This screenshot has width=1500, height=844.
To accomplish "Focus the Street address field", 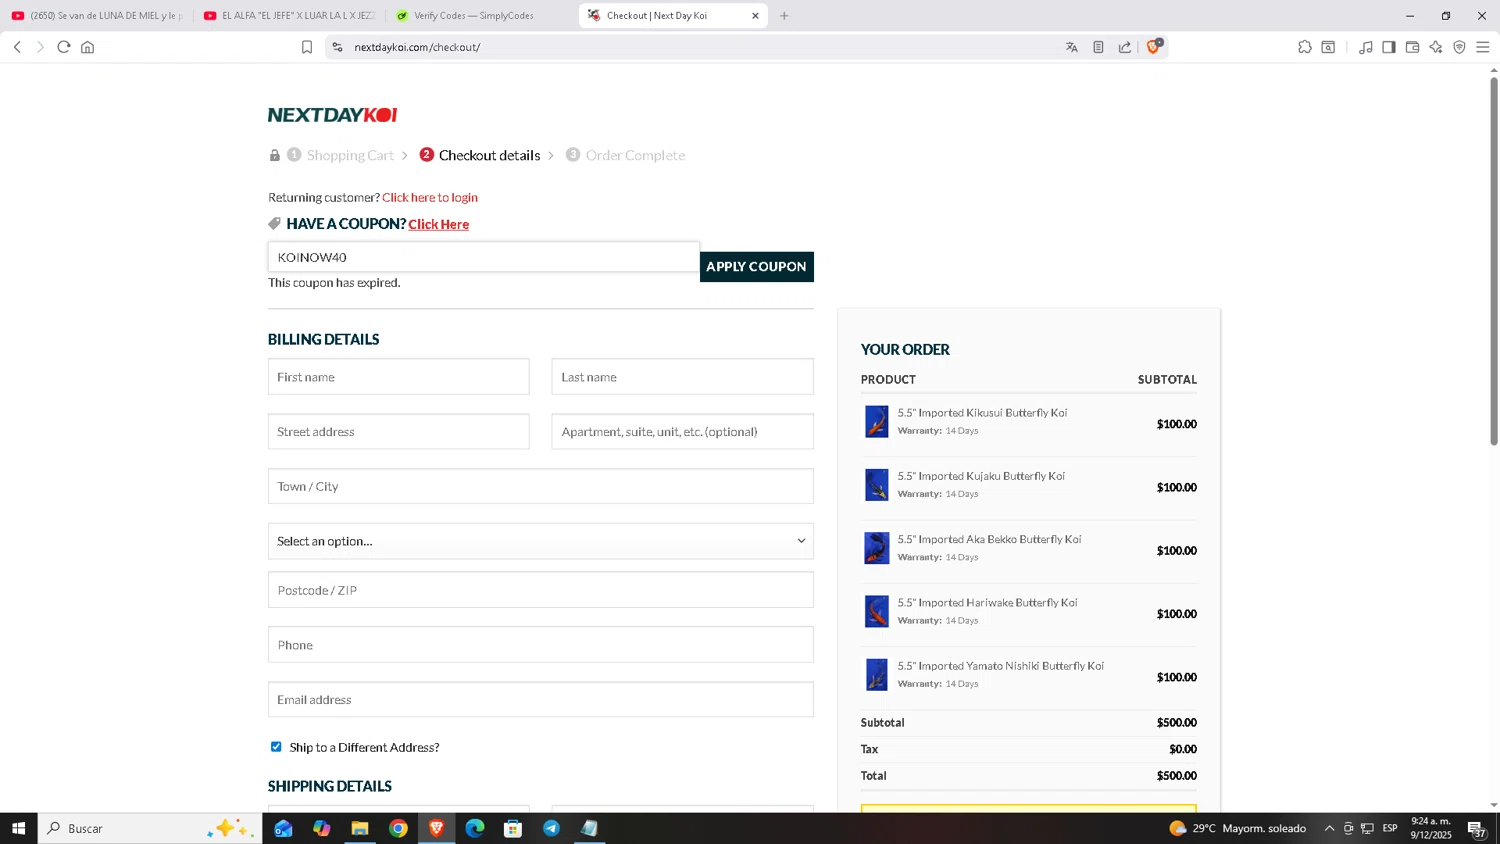I will point(399,432).
